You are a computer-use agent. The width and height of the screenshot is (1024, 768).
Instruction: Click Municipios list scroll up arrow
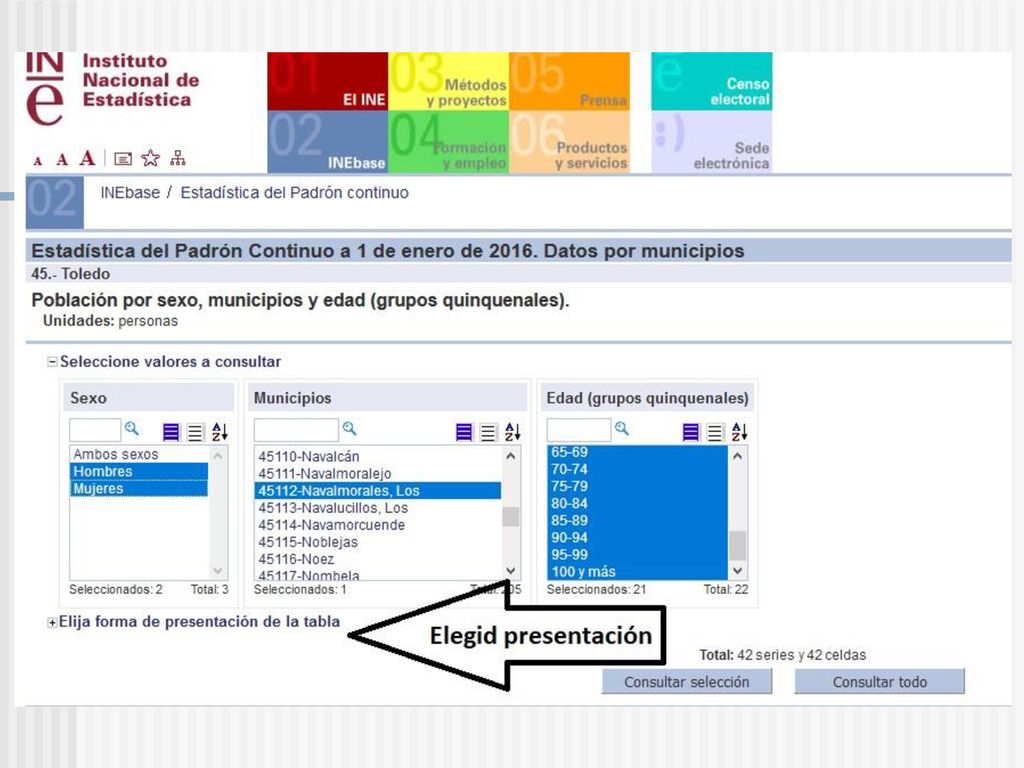click(x=511, y=456)
